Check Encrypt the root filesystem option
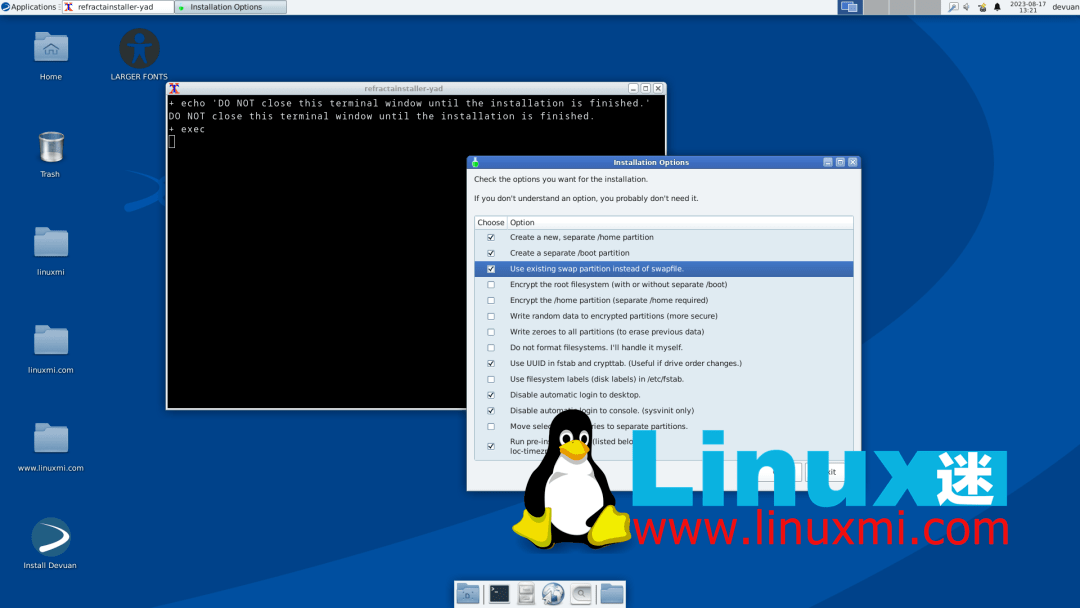The height and width of the screenshot is (608, 1080). point(491,285)
